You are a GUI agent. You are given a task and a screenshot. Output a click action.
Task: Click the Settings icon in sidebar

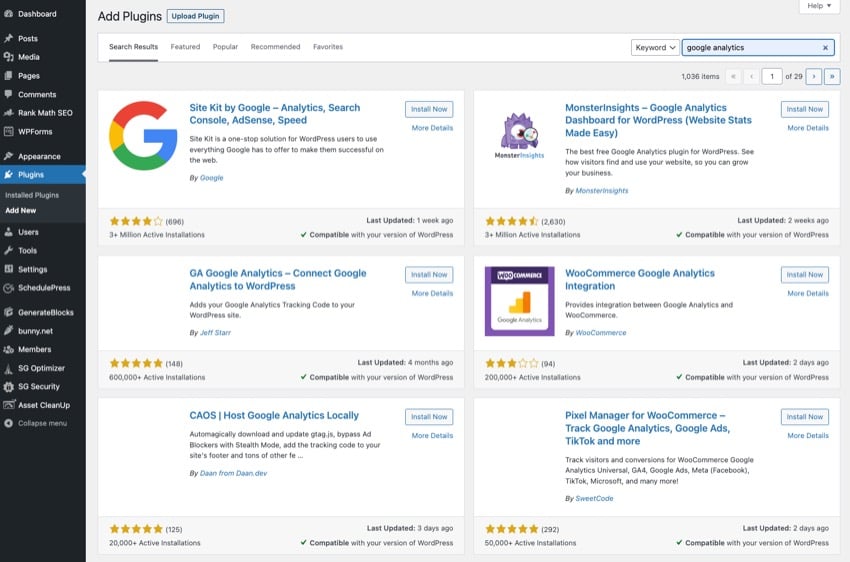coord(9,269)
